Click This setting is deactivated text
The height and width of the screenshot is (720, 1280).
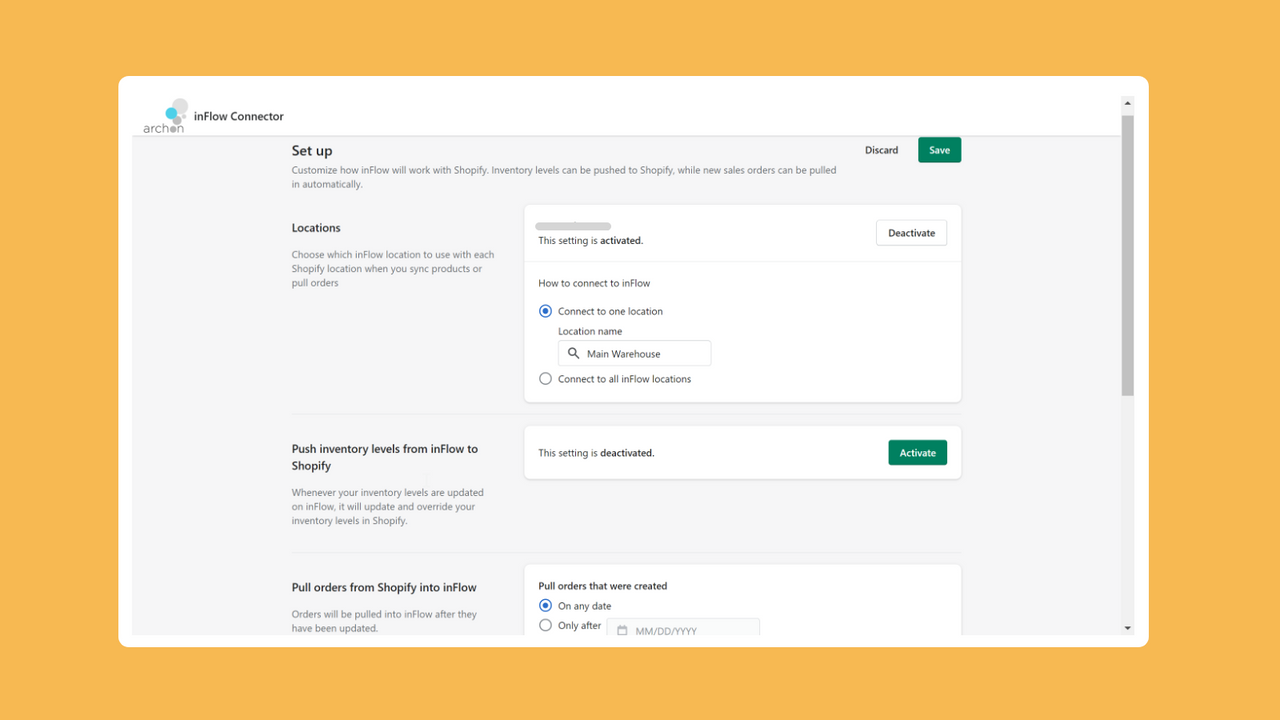(x=596, y=453)
